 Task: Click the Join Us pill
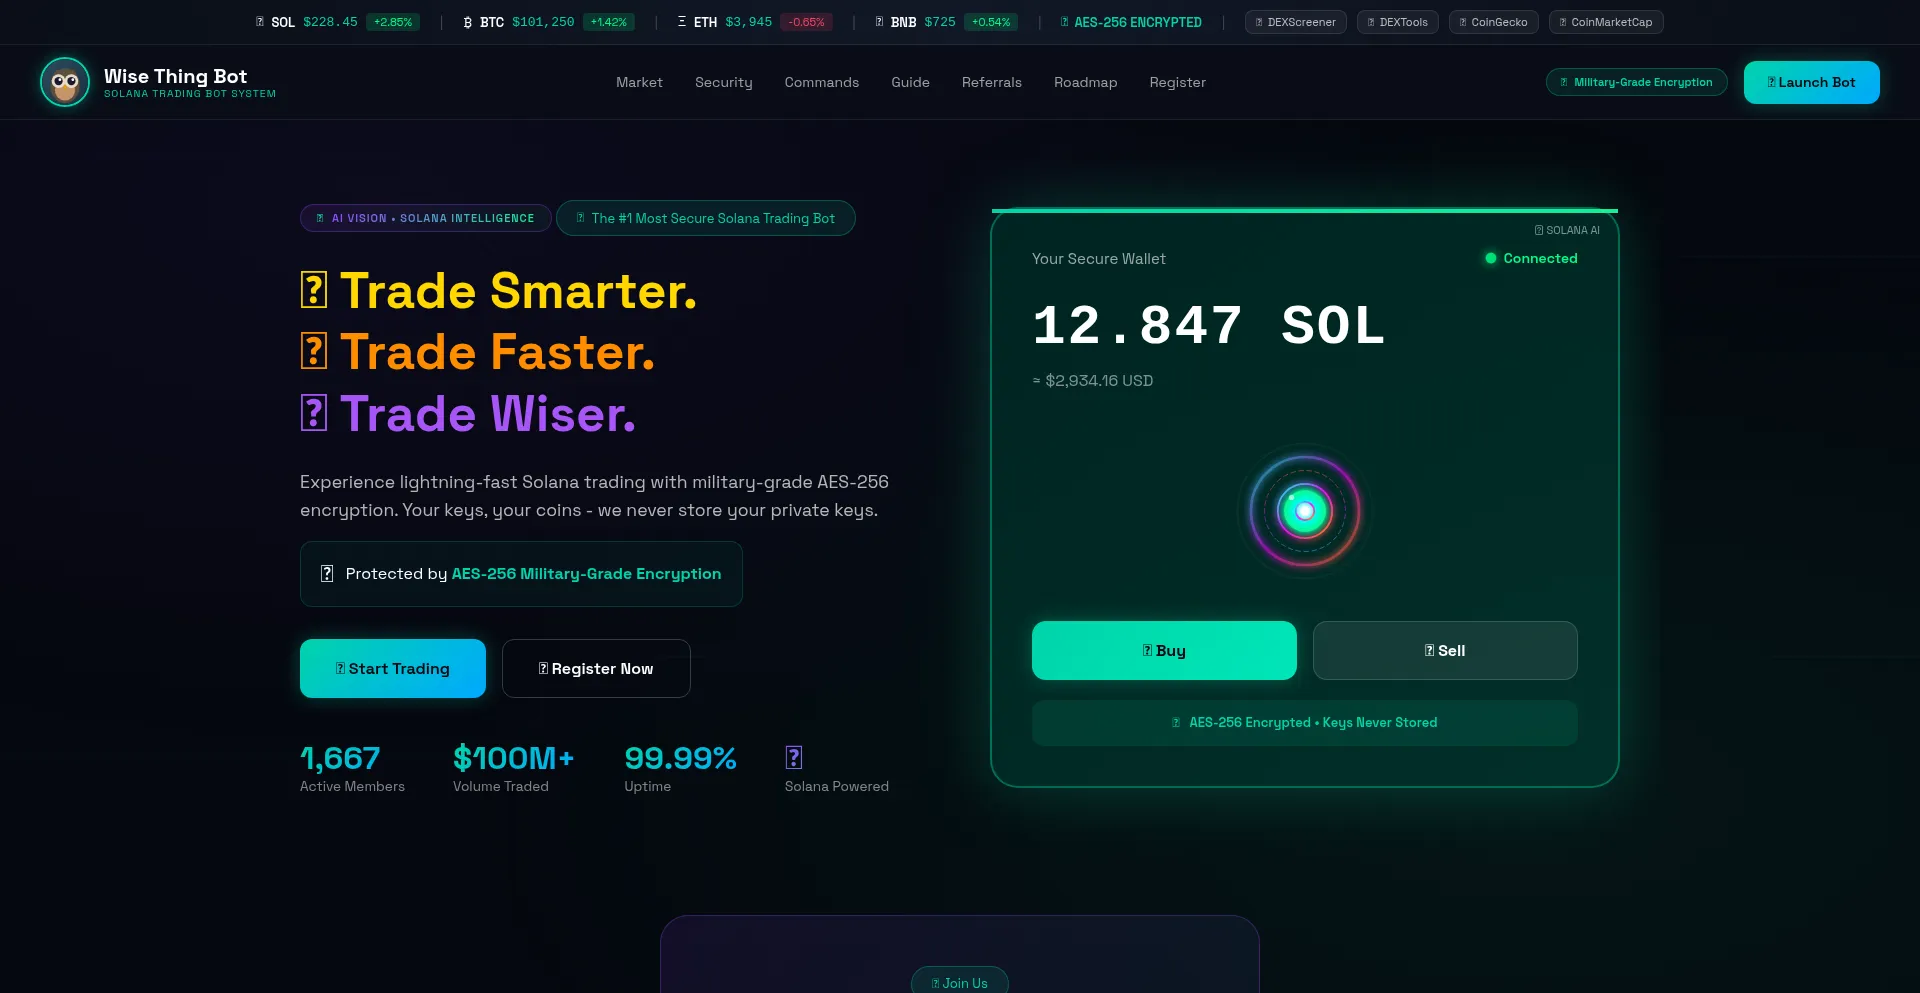tap(959, 982)
